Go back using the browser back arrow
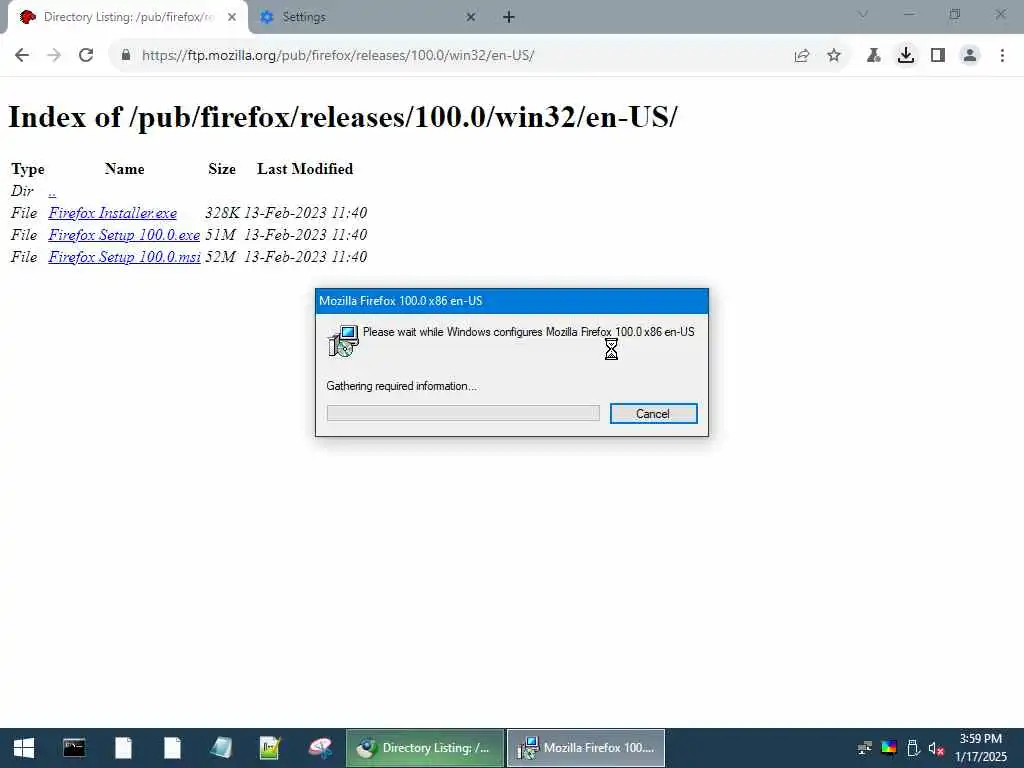 pyautogui.click(x=22, y=56)
